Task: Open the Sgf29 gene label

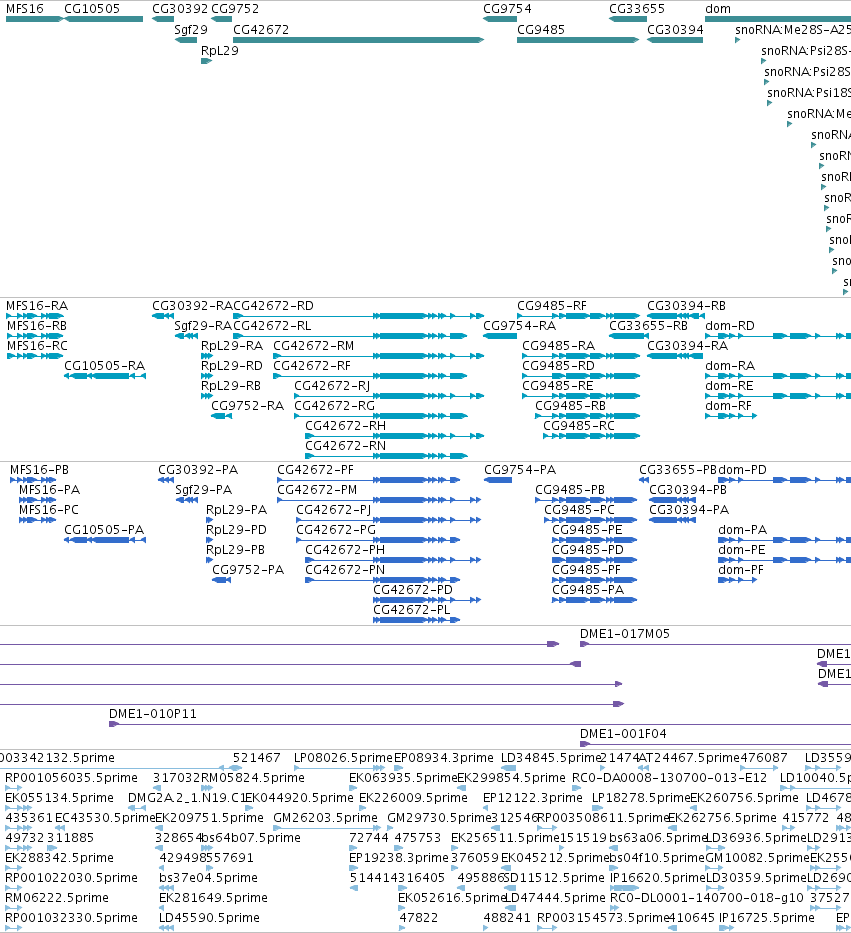Action: (x=191, y=30)
